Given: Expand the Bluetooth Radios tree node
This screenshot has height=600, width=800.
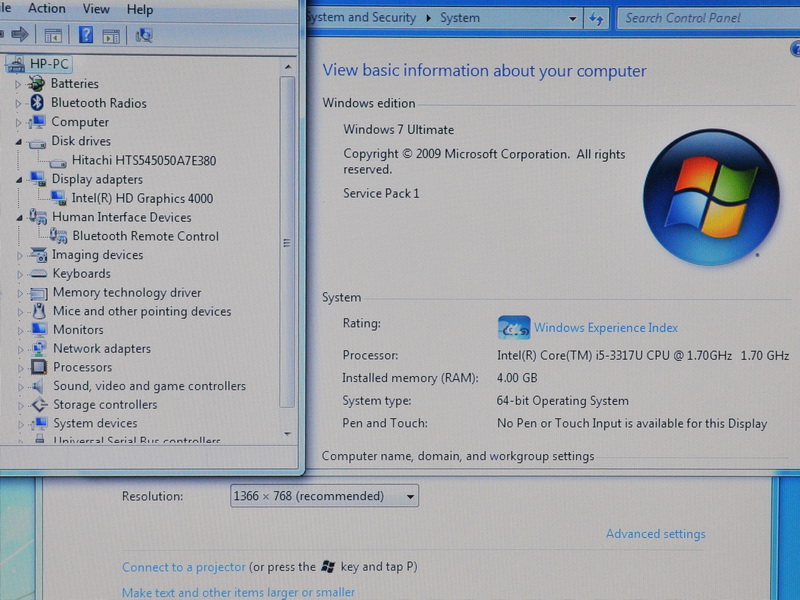Looking at the screenshot, I should 18,104.
